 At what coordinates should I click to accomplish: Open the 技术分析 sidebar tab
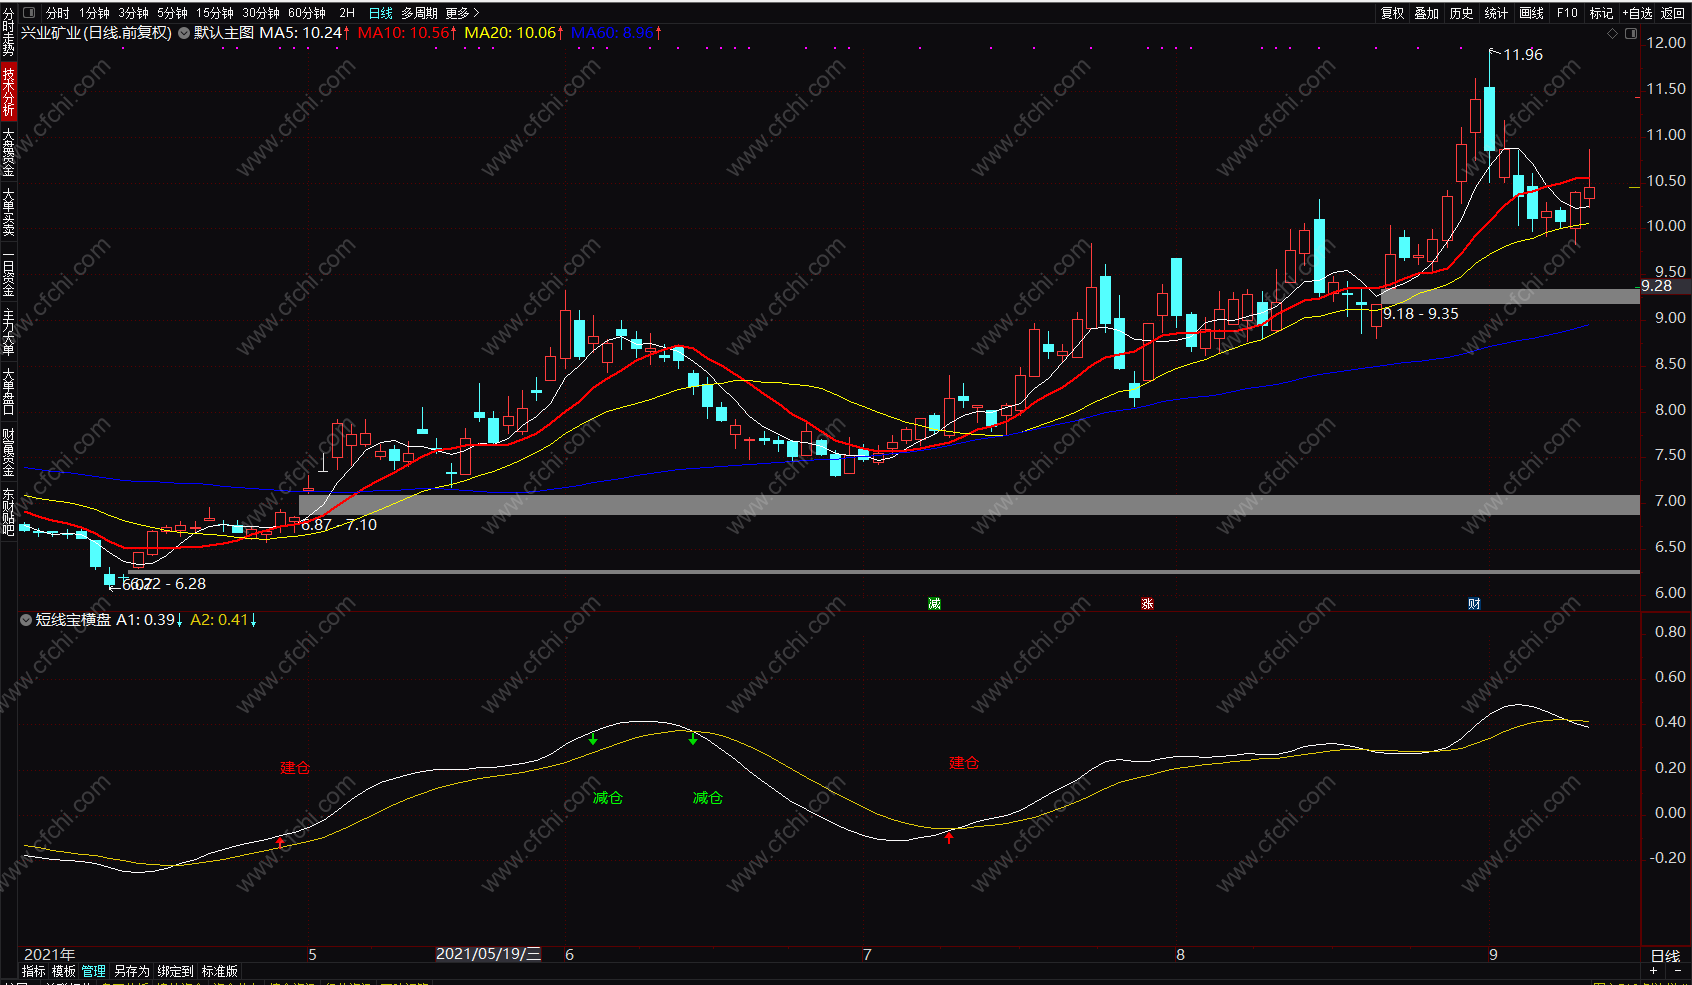coord(8,92)
